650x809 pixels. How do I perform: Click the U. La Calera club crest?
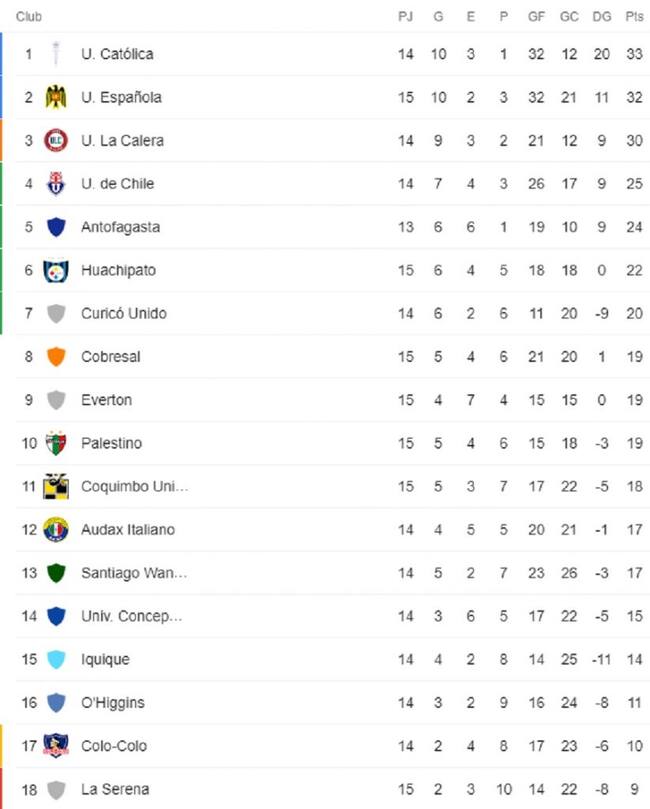tap(56, 141)
